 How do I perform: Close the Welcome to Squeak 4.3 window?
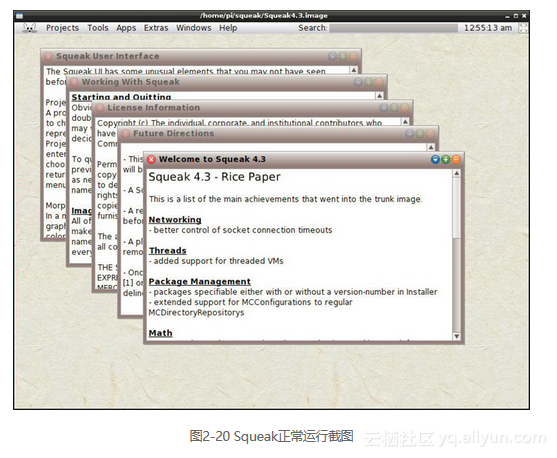coord(151,159)
